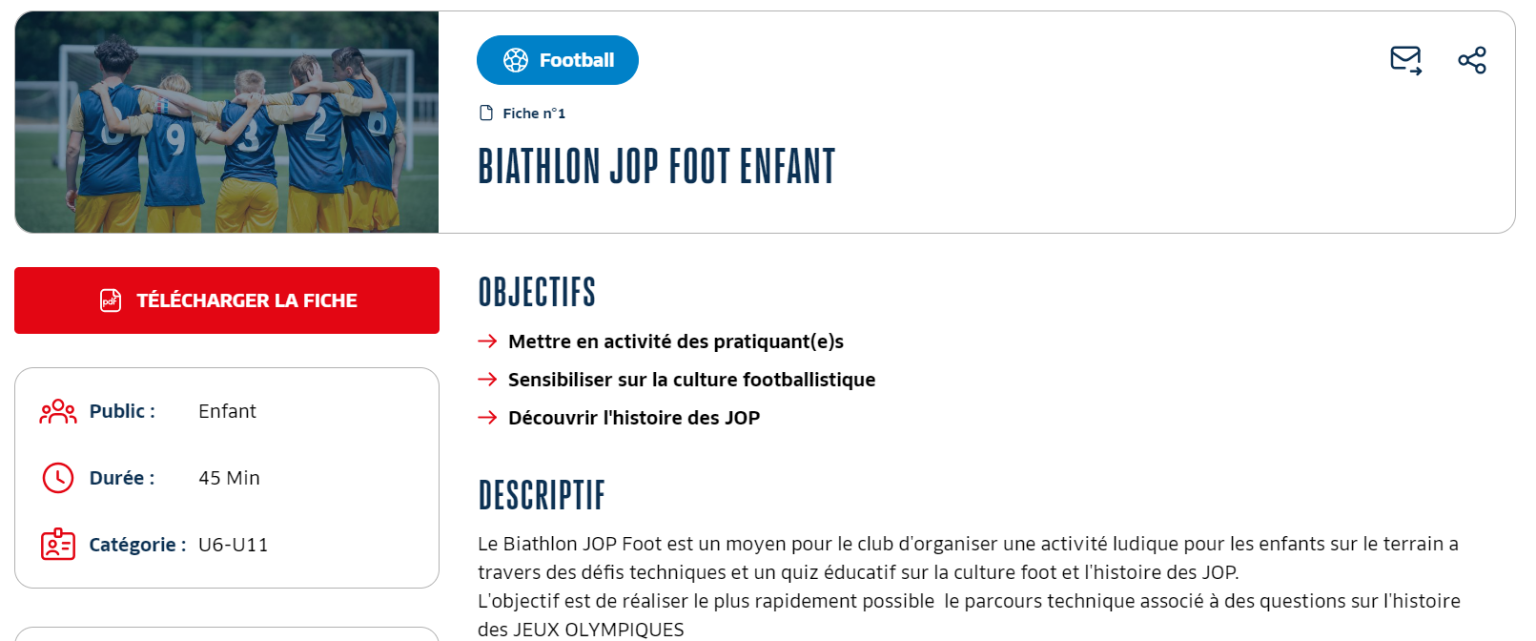
Task: Click the '45 Min' duration value
Action: click(x=229, y=477)
